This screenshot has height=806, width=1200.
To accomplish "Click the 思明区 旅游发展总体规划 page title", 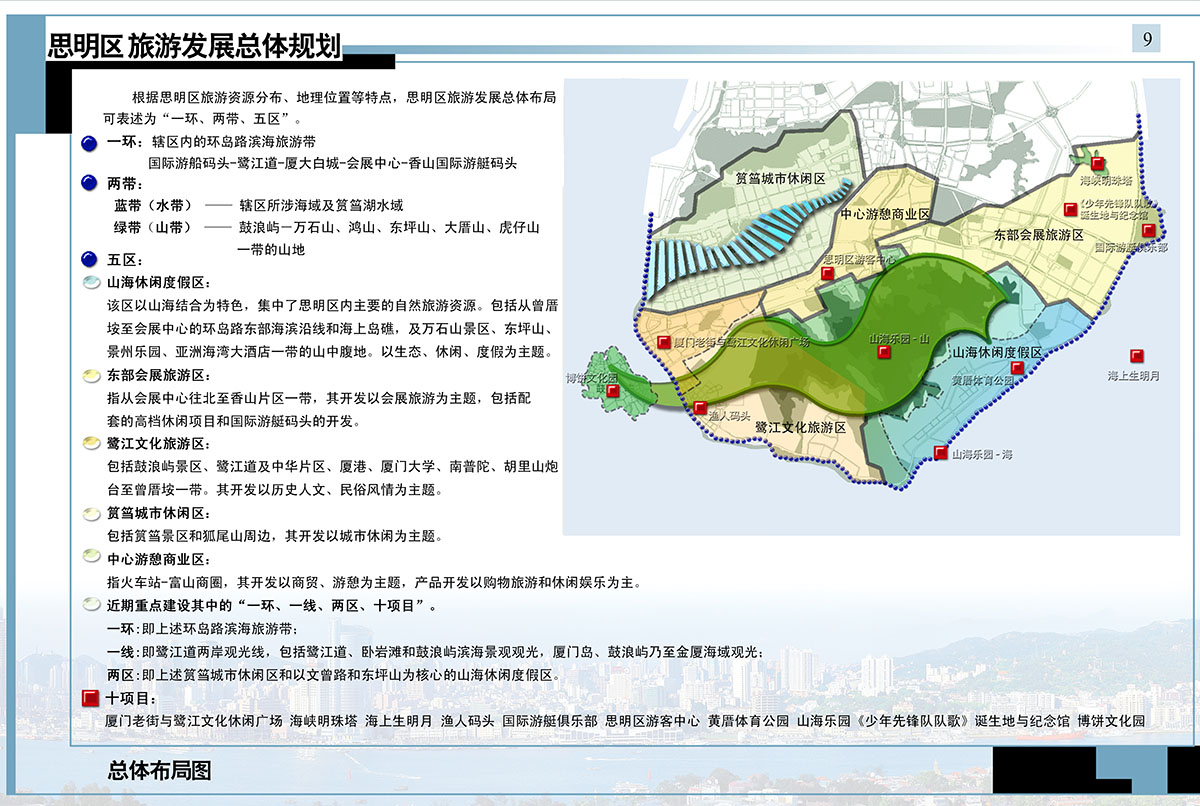I will tap(195, 45).
